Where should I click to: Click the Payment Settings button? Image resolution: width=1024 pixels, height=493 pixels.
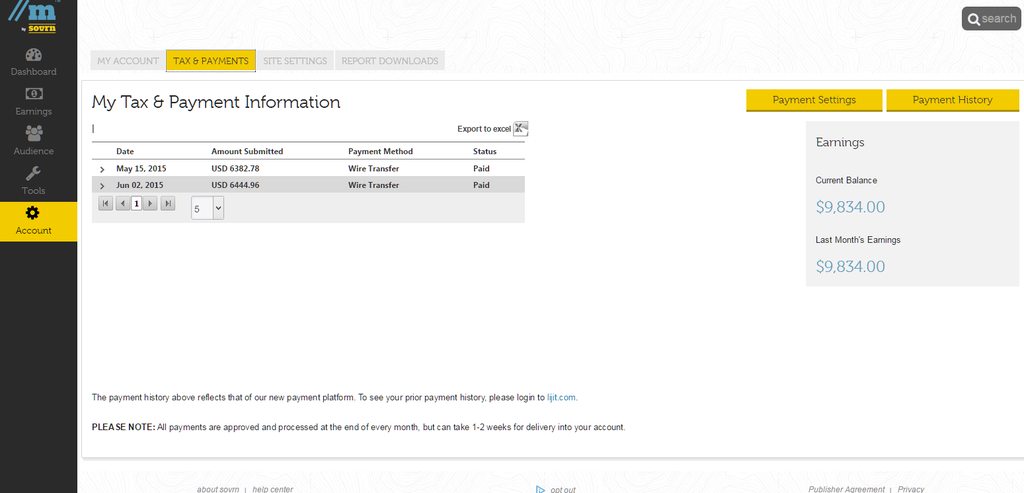coord(814,100)
